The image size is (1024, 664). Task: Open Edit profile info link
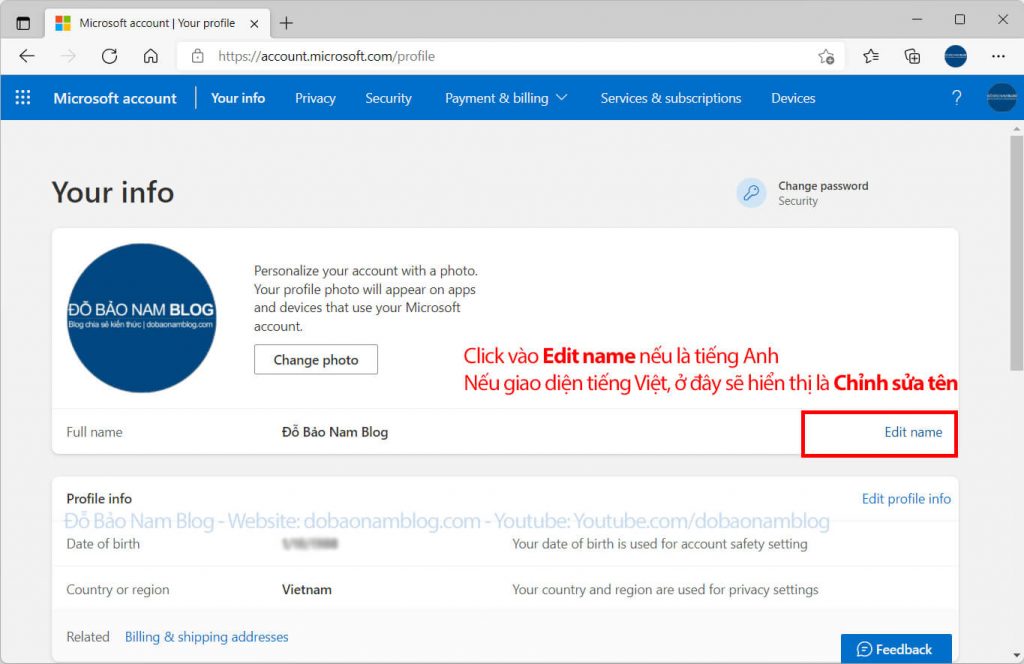906,499
